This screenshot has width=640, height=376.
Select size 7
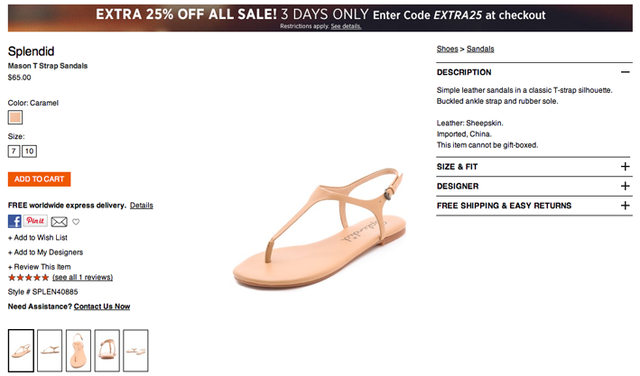[14, 151]
